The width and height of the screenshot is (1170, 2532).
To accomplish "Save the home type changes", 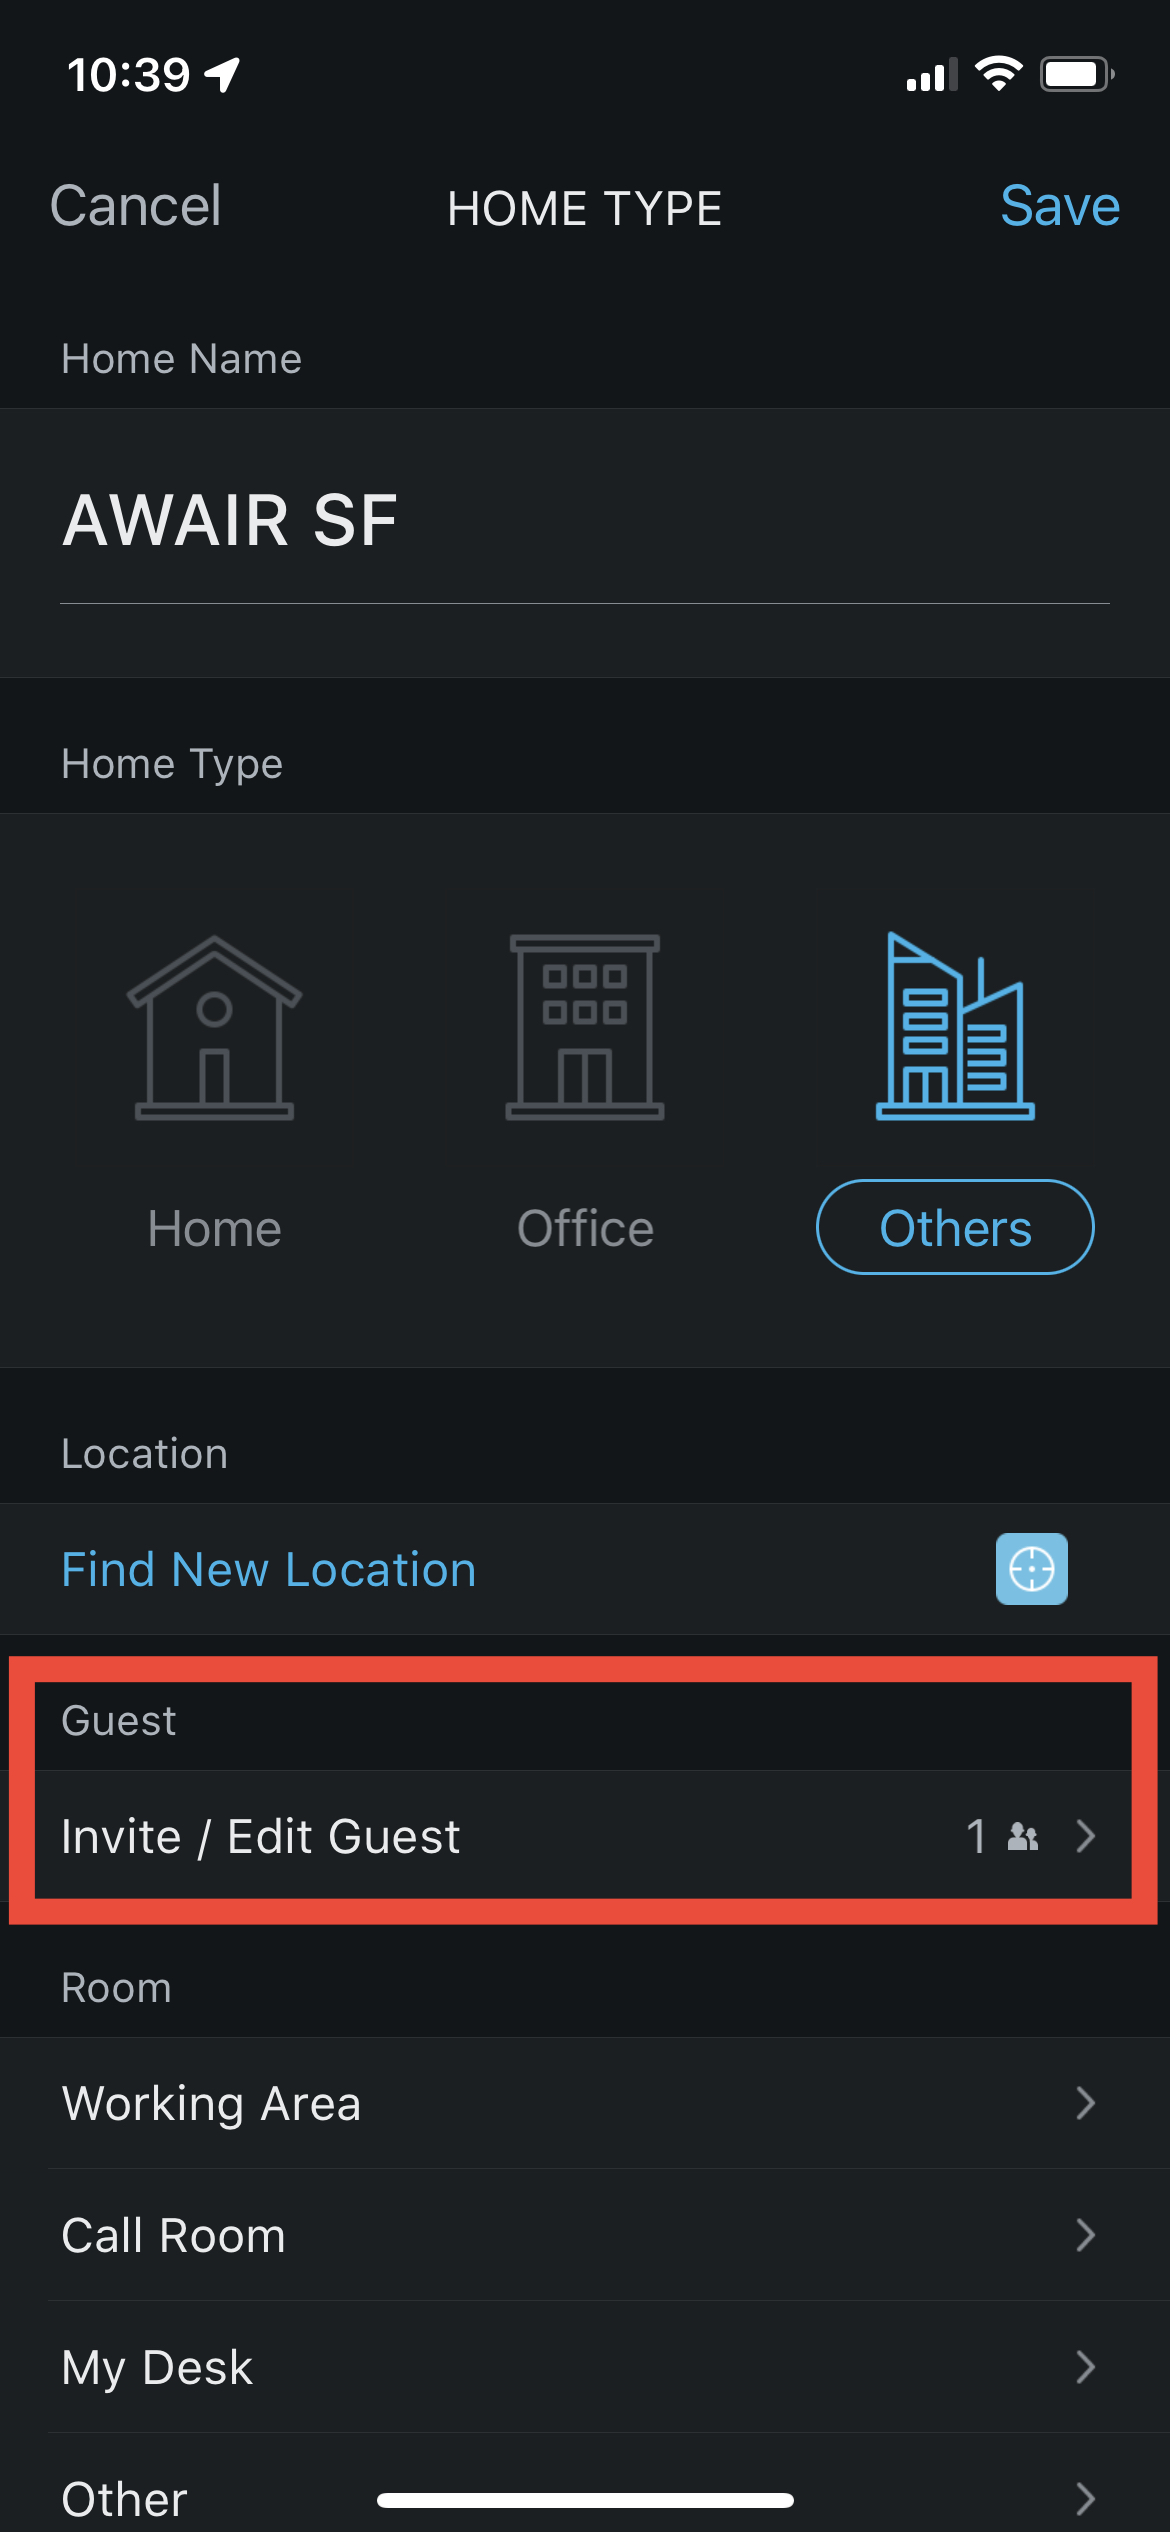I will tap(1059, 207).
